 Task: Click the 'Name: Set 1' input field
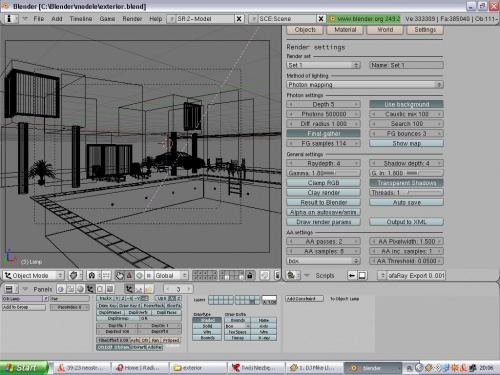tap(406, 65)
